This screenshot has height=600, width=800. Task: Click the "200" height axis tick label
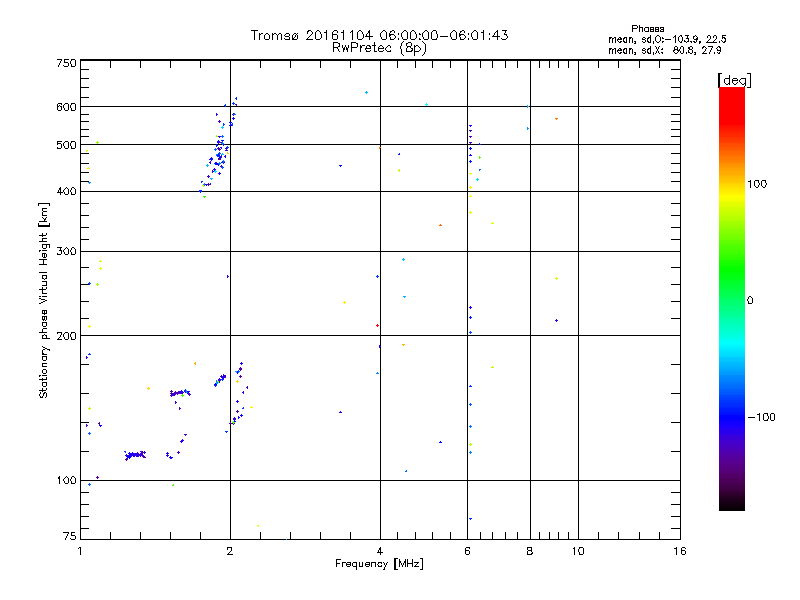[67, 336]
